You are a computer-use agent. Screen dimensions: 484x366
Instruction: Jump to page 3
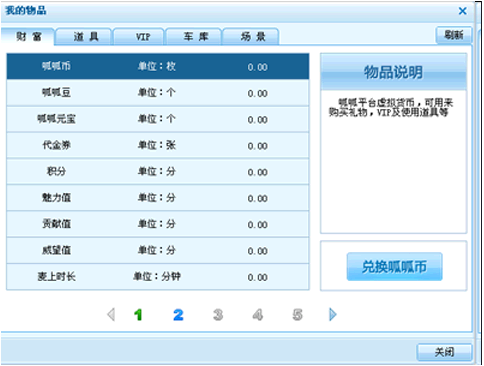pos(218,315)
